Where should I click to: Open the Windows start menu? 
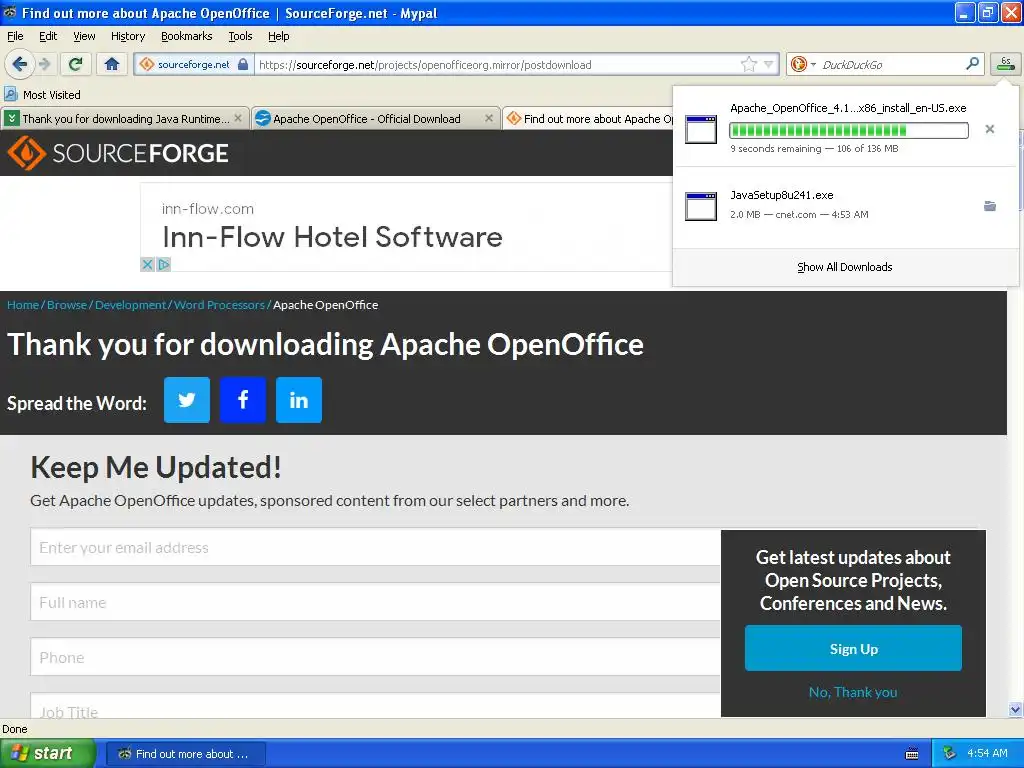(48, 754)
